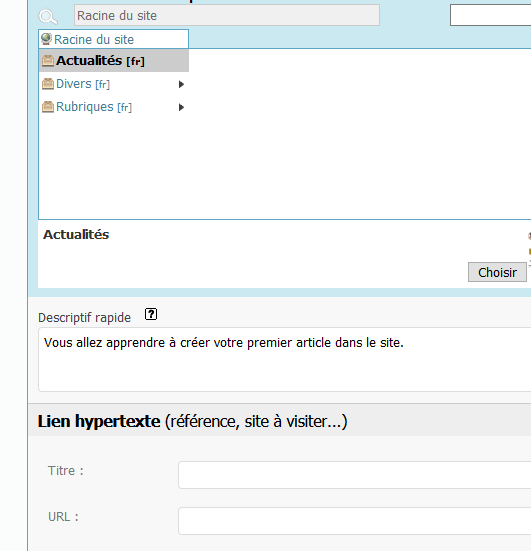This screenshot has height=551, width=531.
Task: Click the folder icon next to Divers
Action: 48,84
